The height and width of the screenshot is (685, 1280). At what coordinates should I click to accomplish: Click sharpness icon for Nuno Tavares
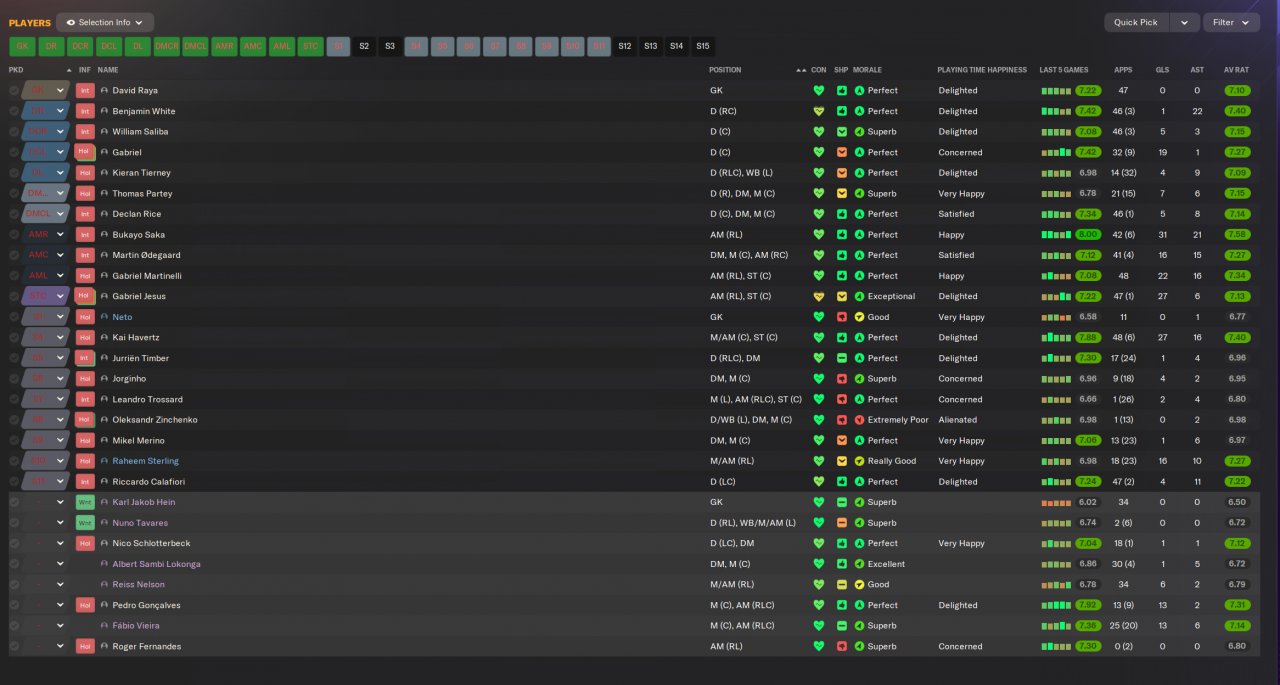coord(842,523)
